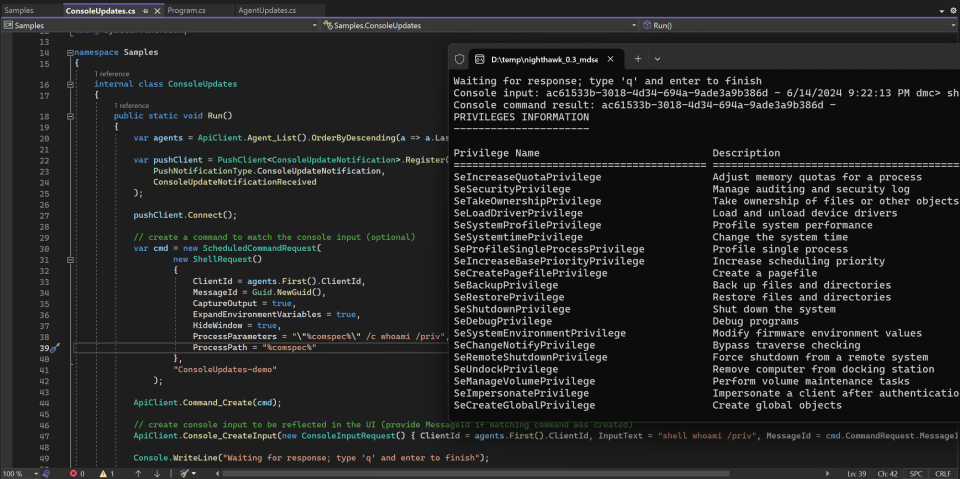
Task: Open the Run() member dropdown
Action: [800, 24]
